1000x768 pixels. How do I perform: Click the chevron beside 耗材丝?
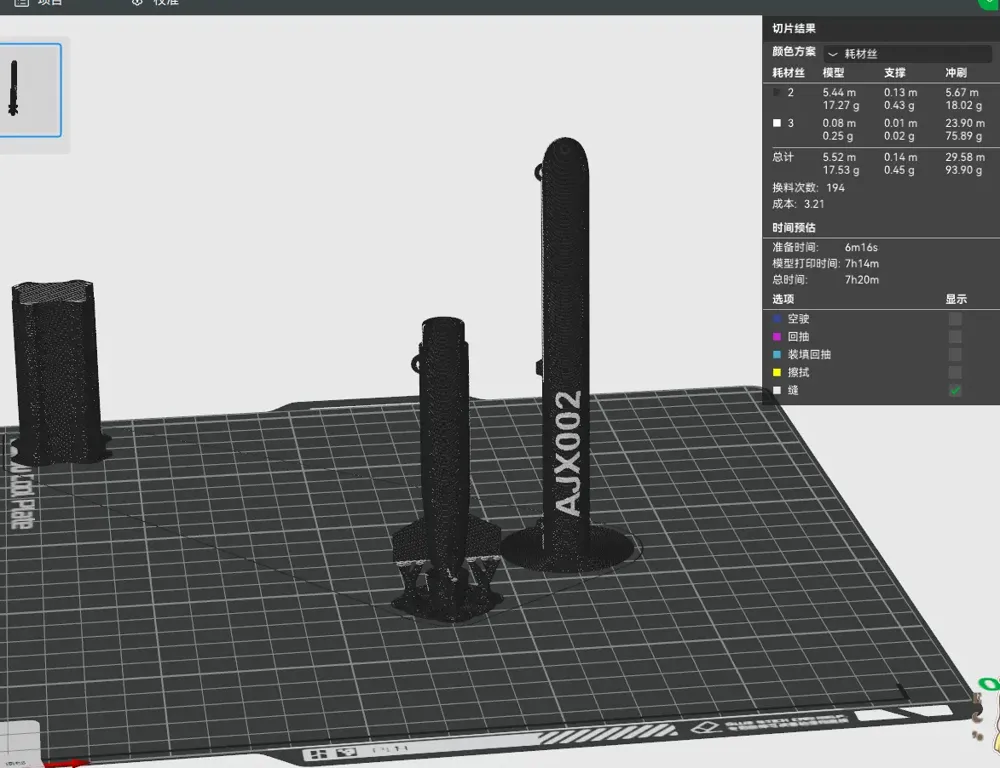pyautogui.click(x=832, y=54)
